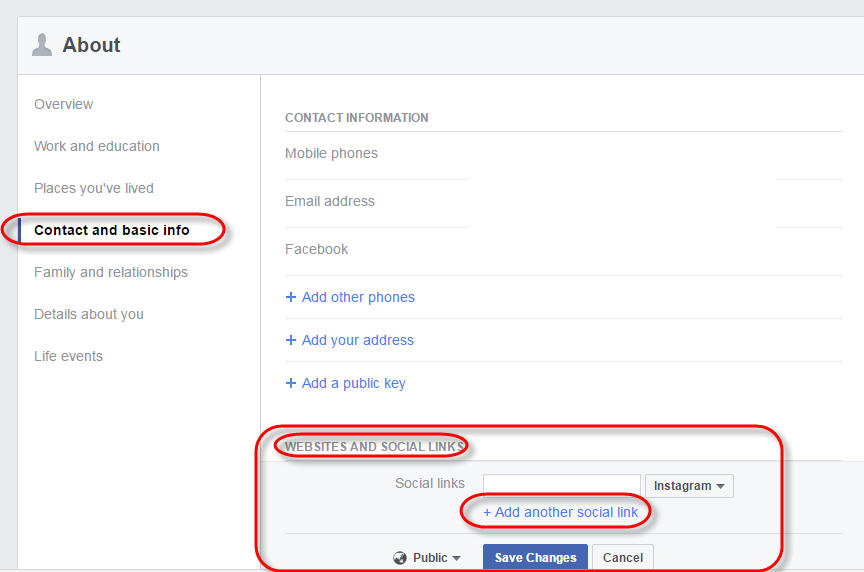The width and height of the screenshot is (864, 572).
Task: Click Add a public key link
Action: [354, 383]
